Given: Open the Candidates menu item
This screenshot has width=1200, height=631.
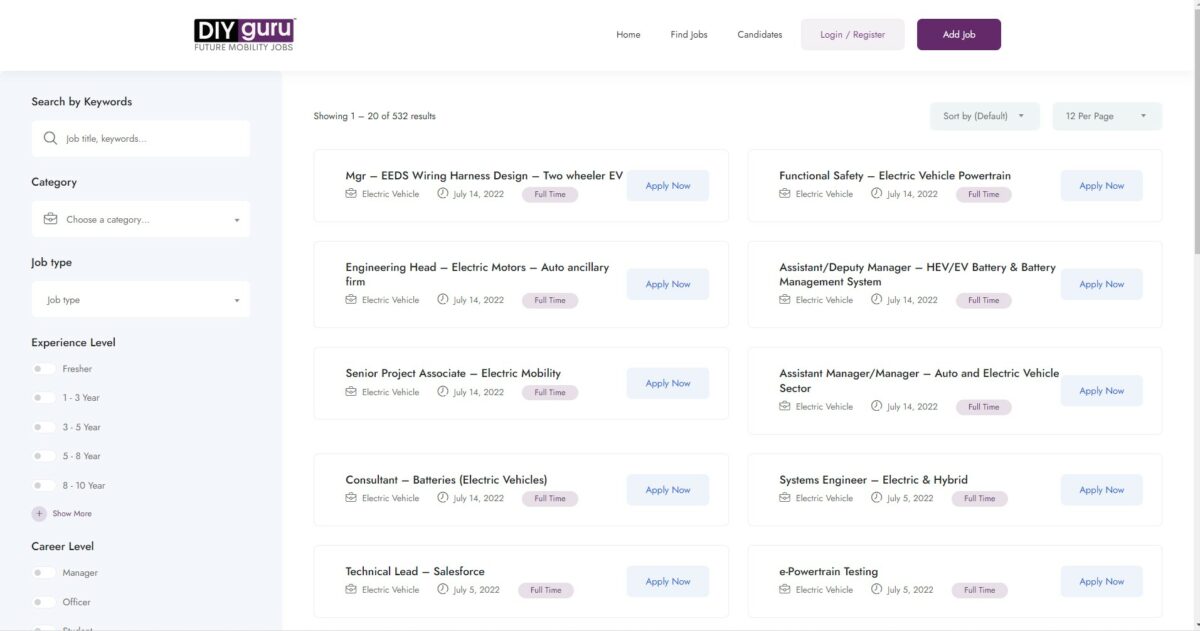Looking at the screenshot, I should point(760,35).
